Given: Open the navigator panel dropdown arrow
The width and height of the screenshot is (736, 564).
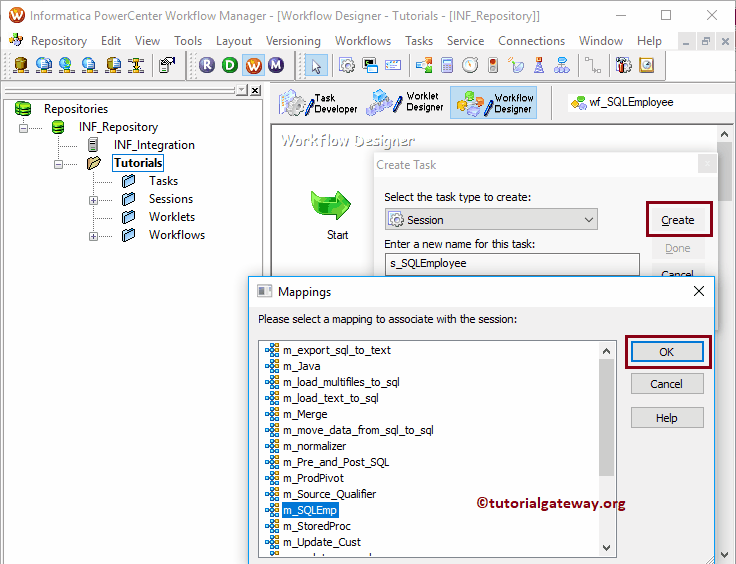Looking at the screenshot, I should point(242,90).
